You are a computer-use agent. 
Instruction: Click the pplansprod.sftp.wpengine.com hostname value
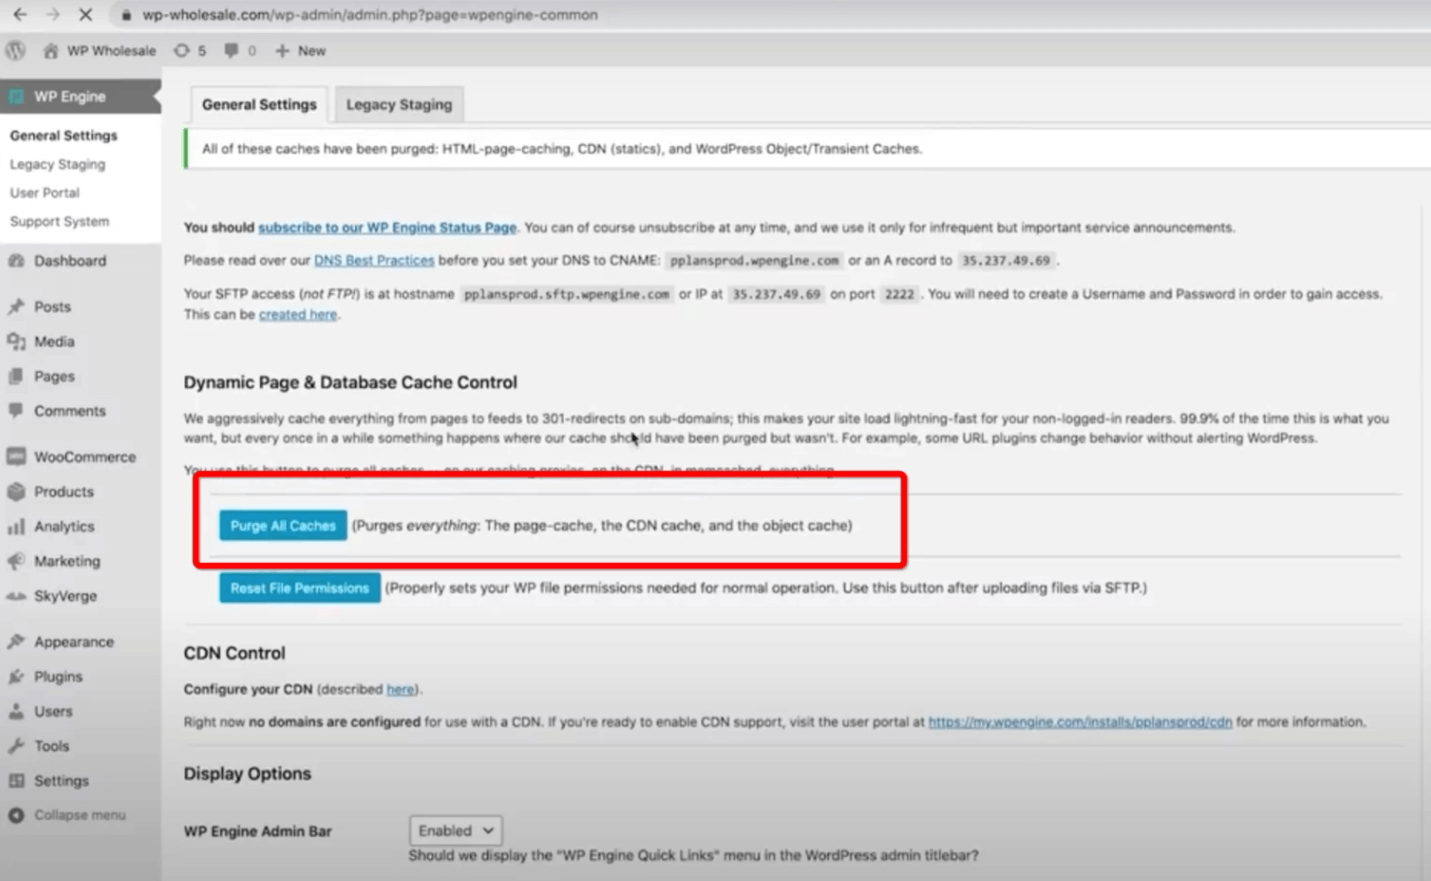(566, 294)
